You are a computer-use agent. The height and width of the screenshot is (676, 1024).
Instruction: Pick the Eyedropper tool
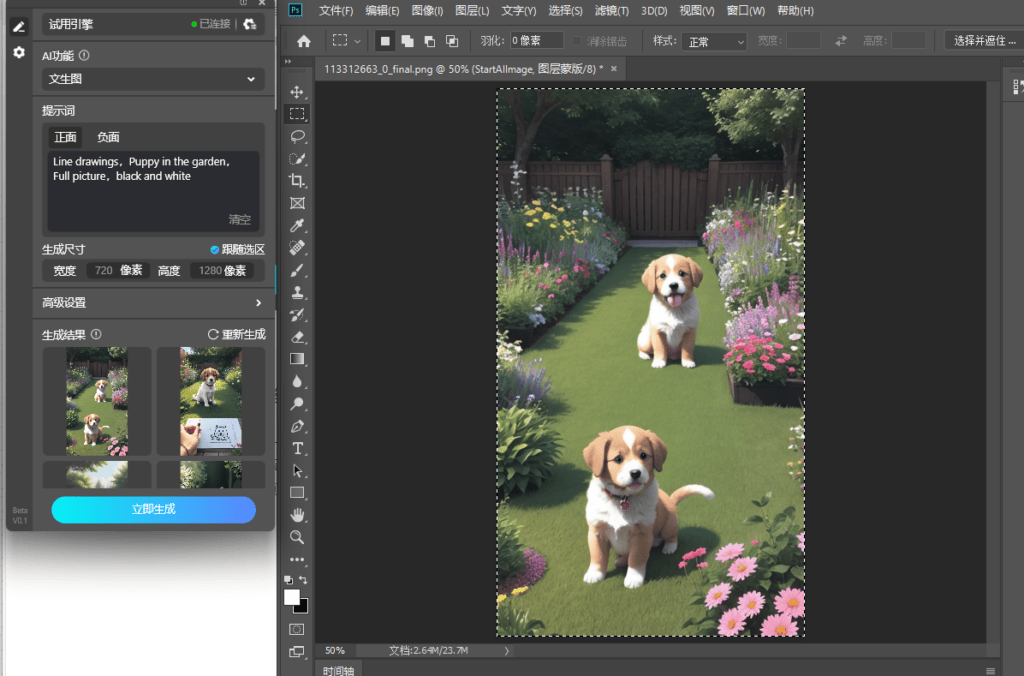(x=297, y=225)
